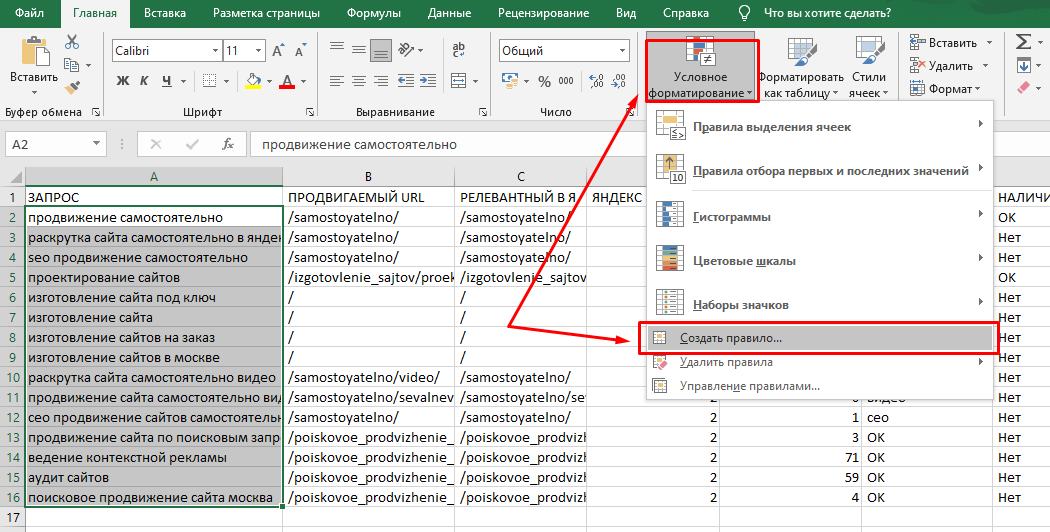Select cell with аудит сайтов

click(154, 478)
